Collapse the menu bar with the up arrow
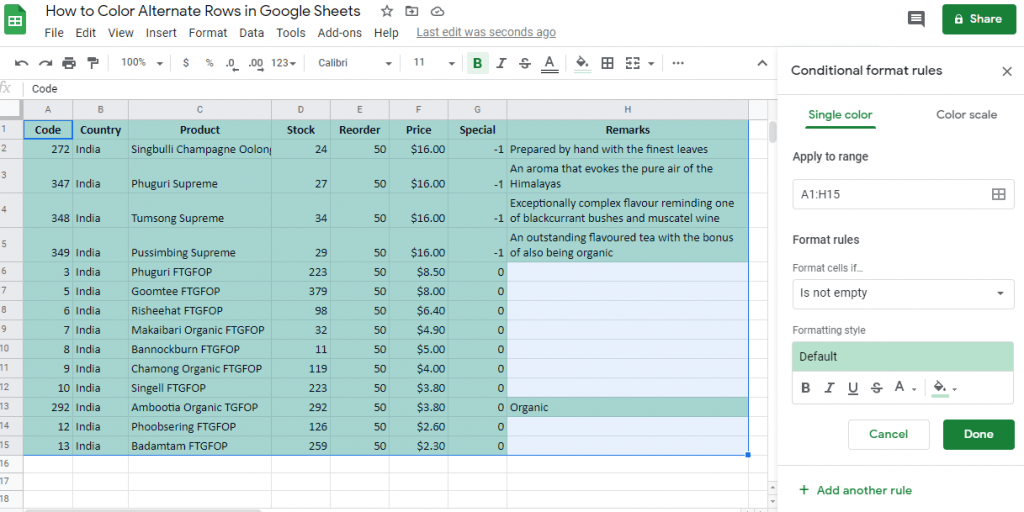This screenshot has height=512, width=1024. [x=761, y=63]
